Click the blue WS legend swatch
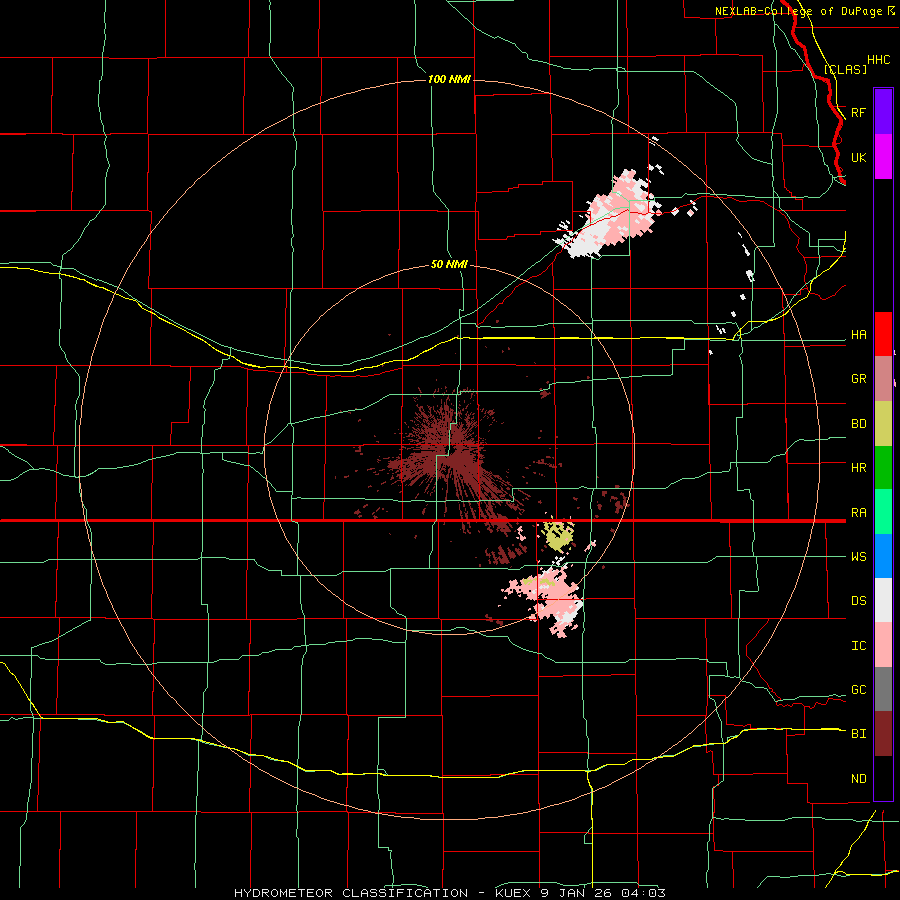Image resolution: width=900 pixels, height=900 pixels. (x=883, y=556)
